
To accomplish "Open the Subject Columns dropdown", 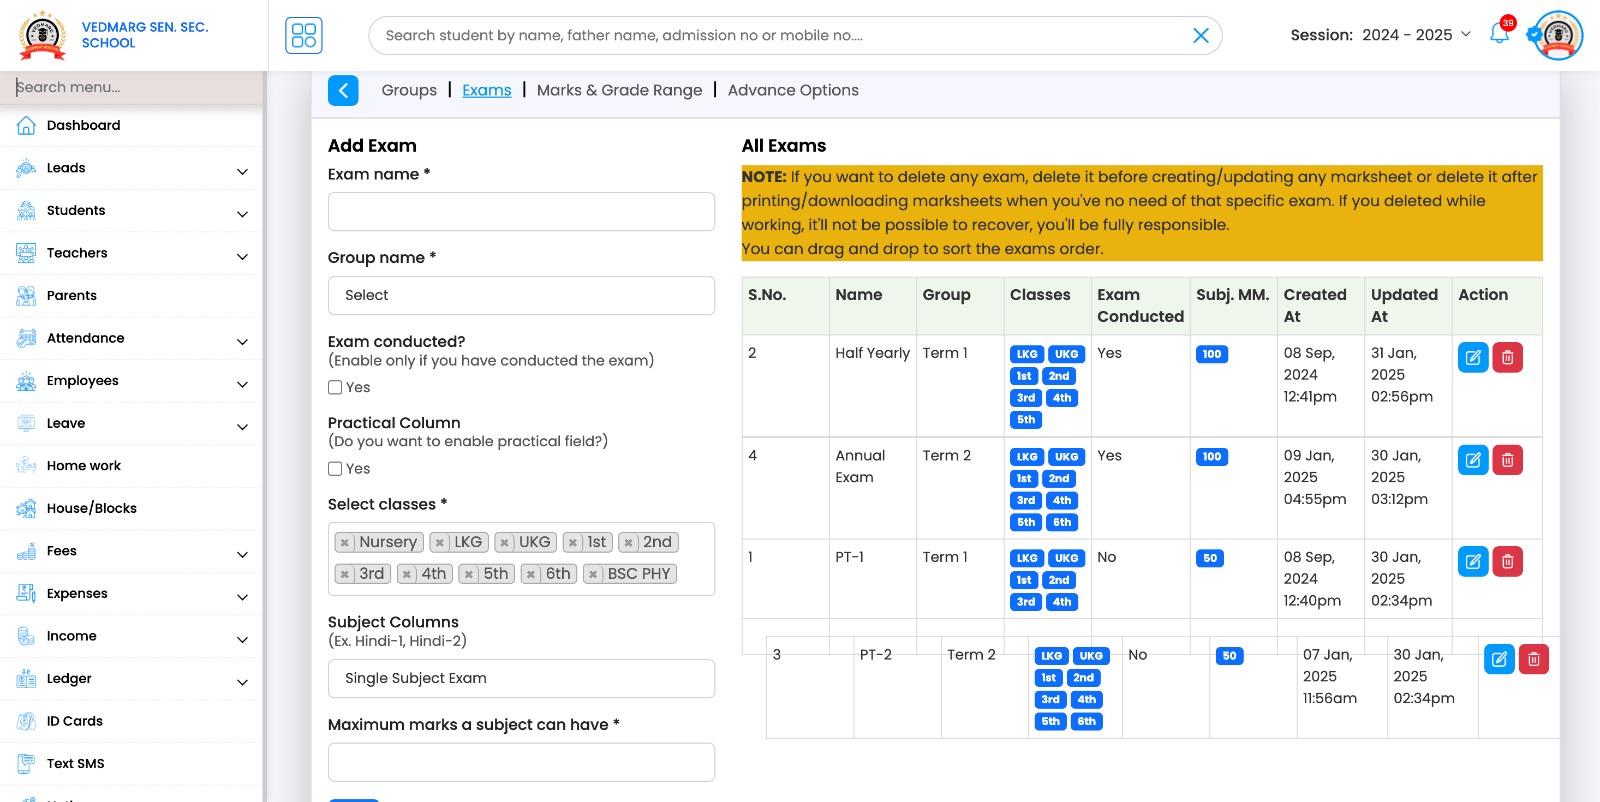I will point(521,678).
